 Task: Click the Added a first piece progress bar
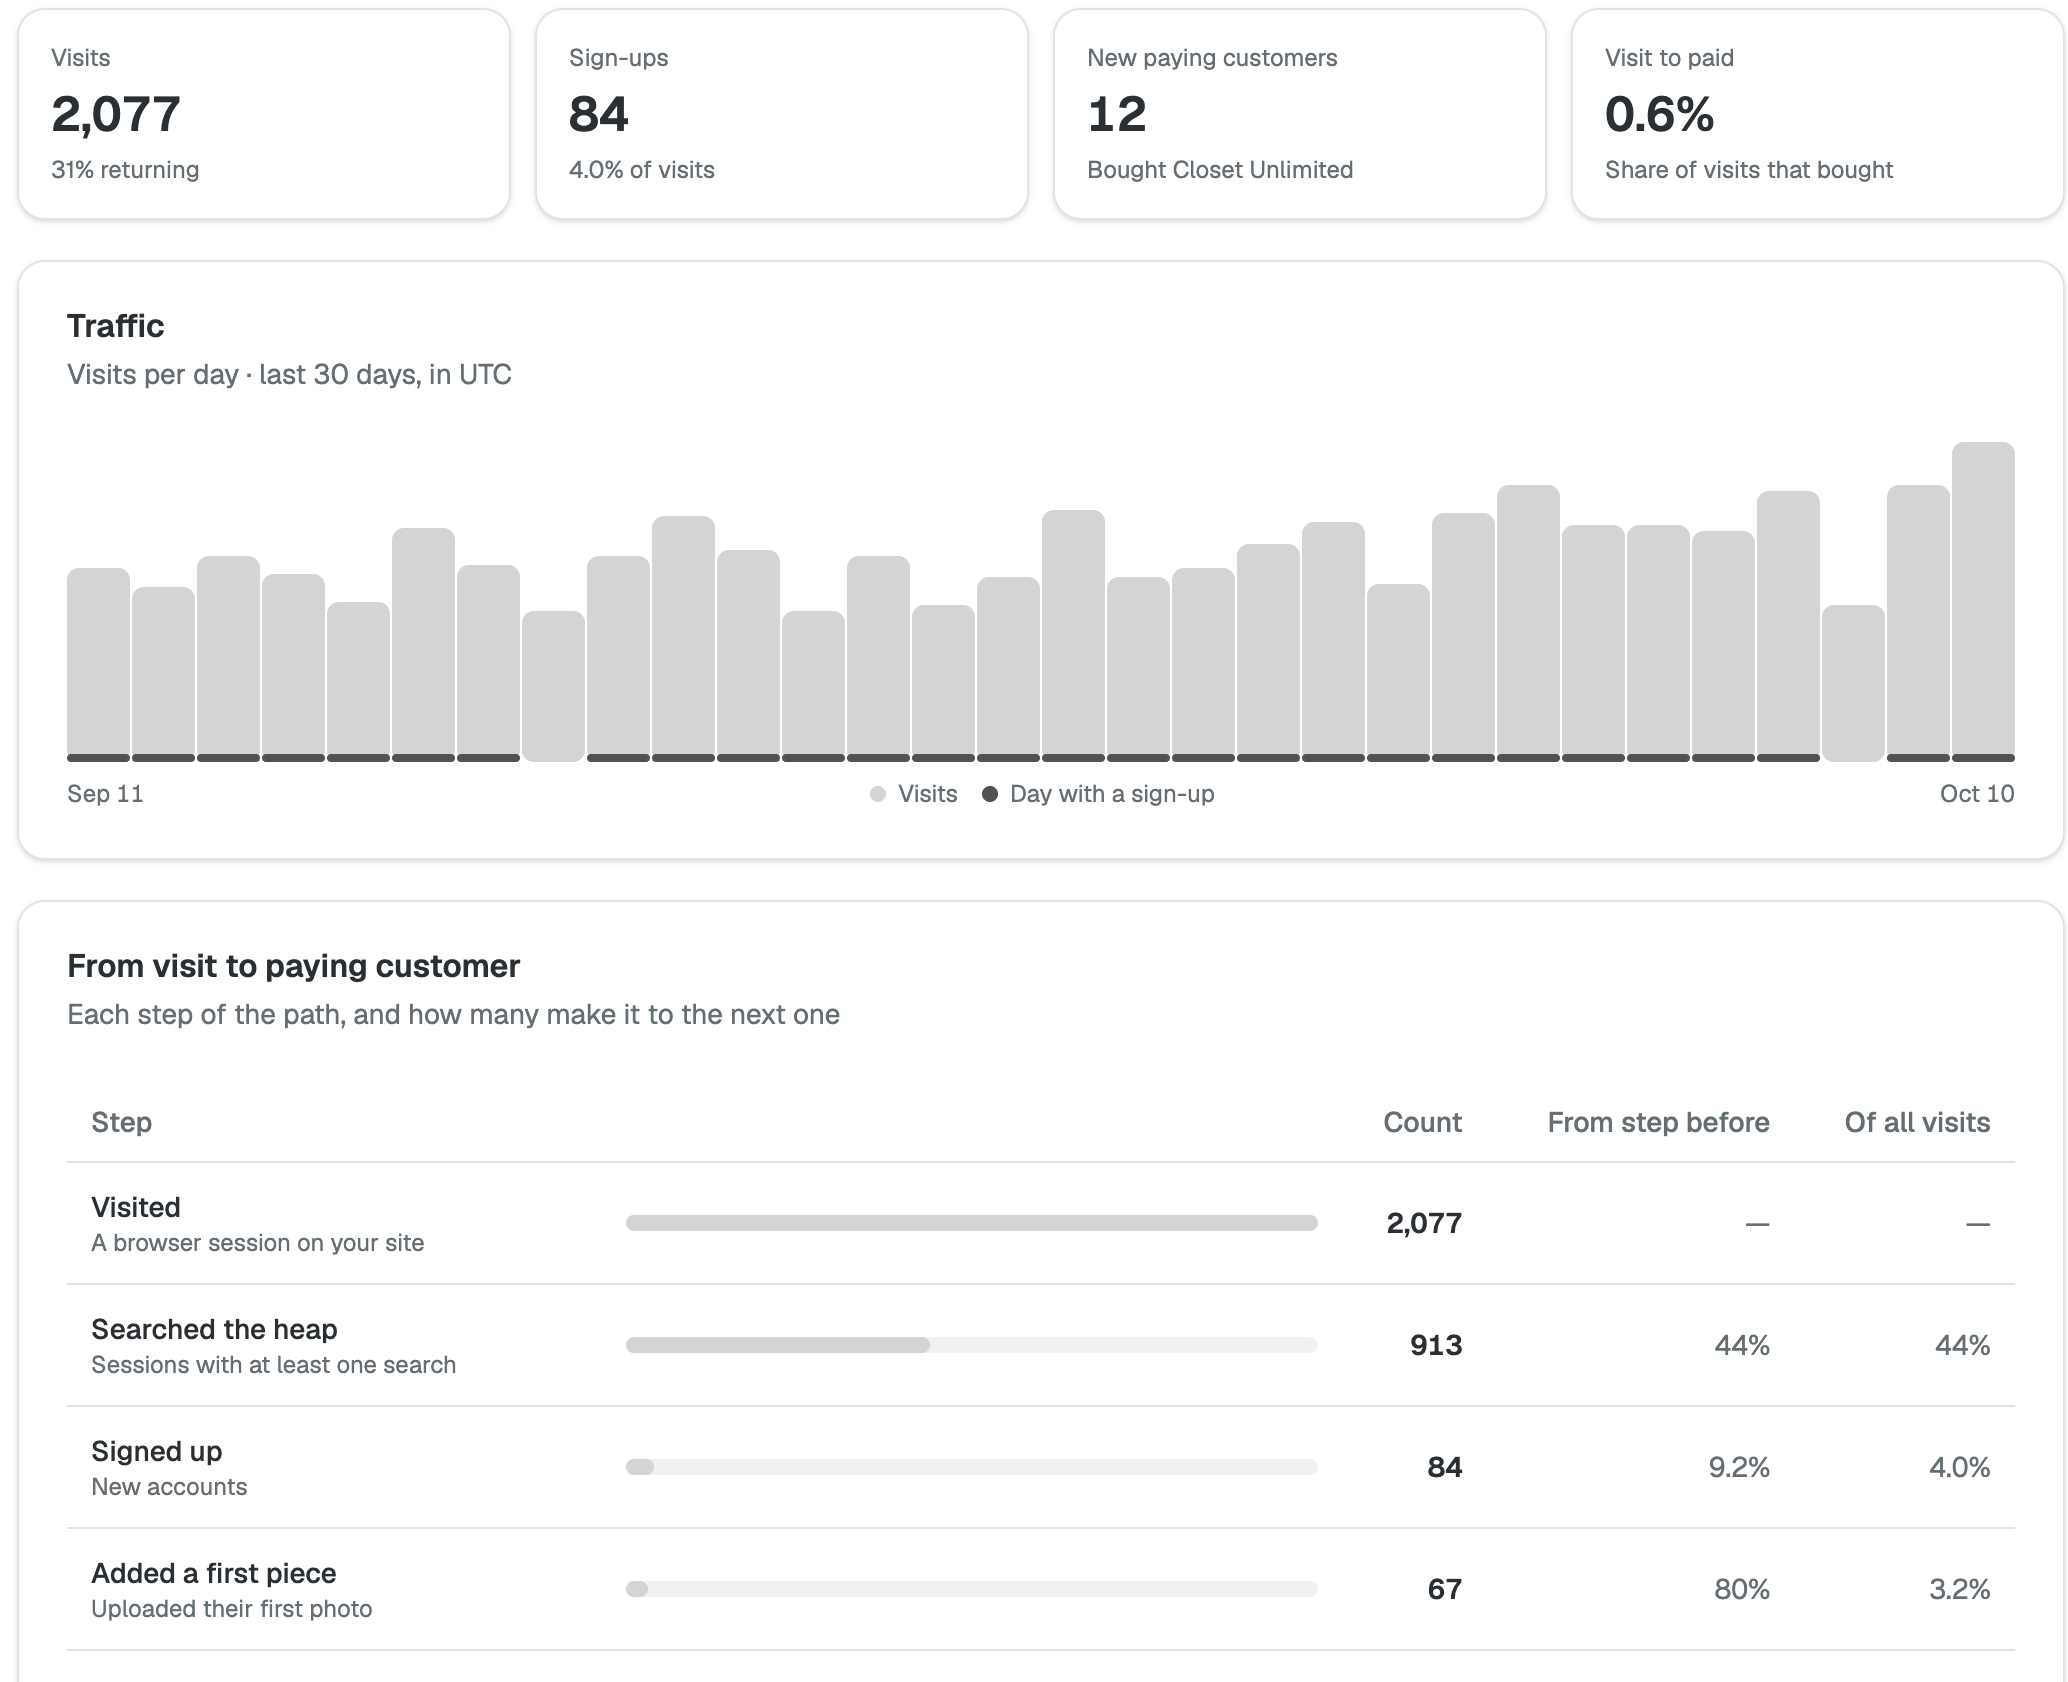(x=972, y=1589)
